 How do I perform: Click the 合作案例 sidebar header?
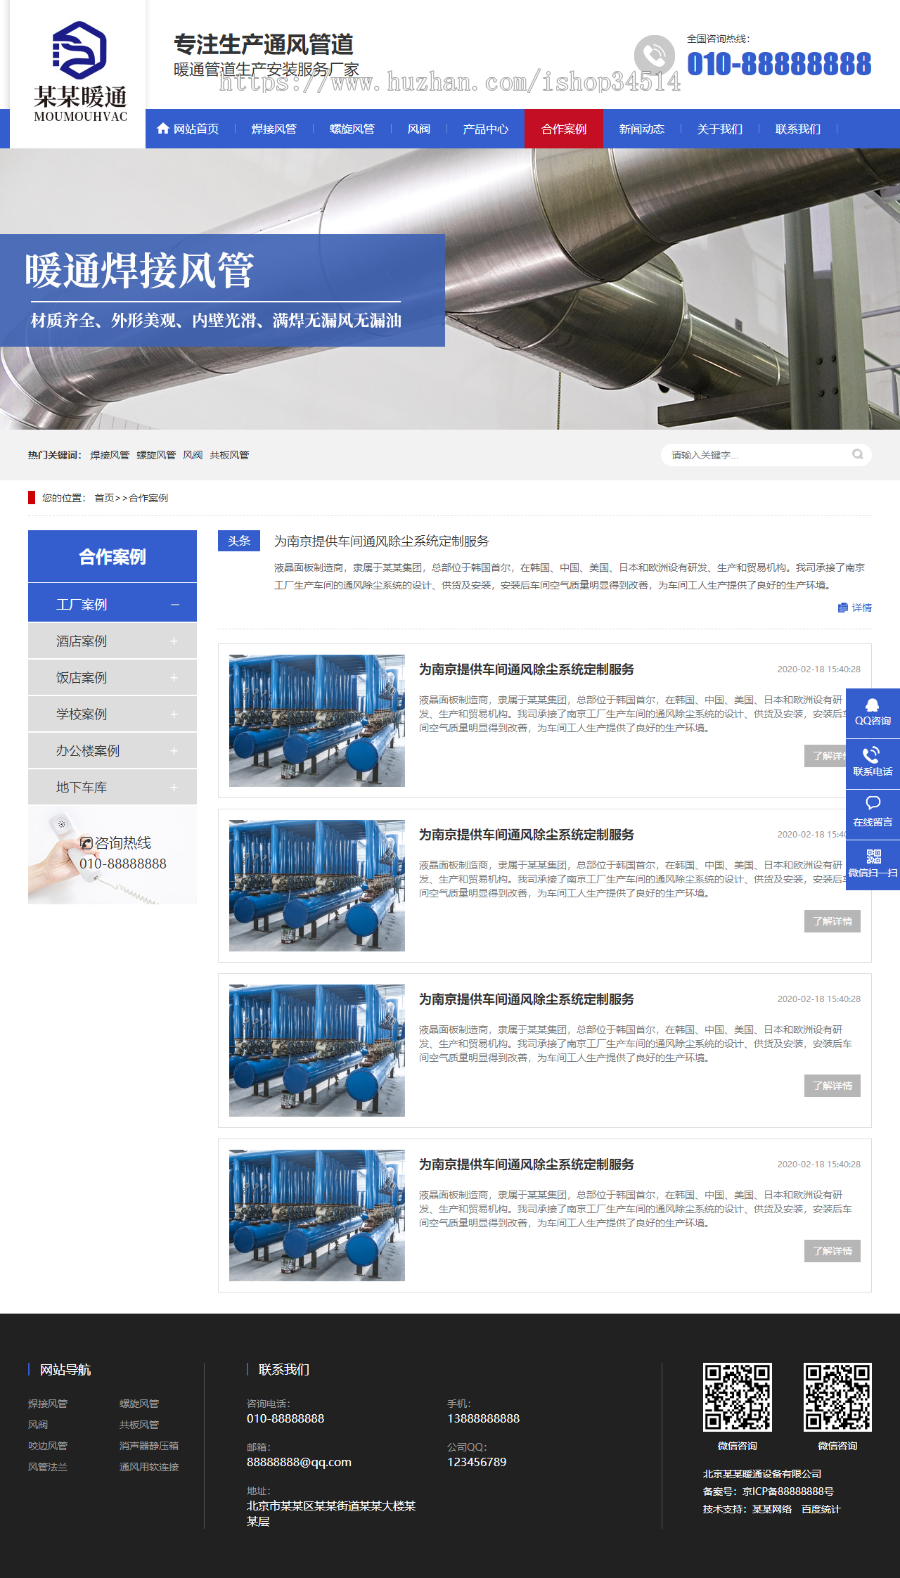click(x=112, y=556)
